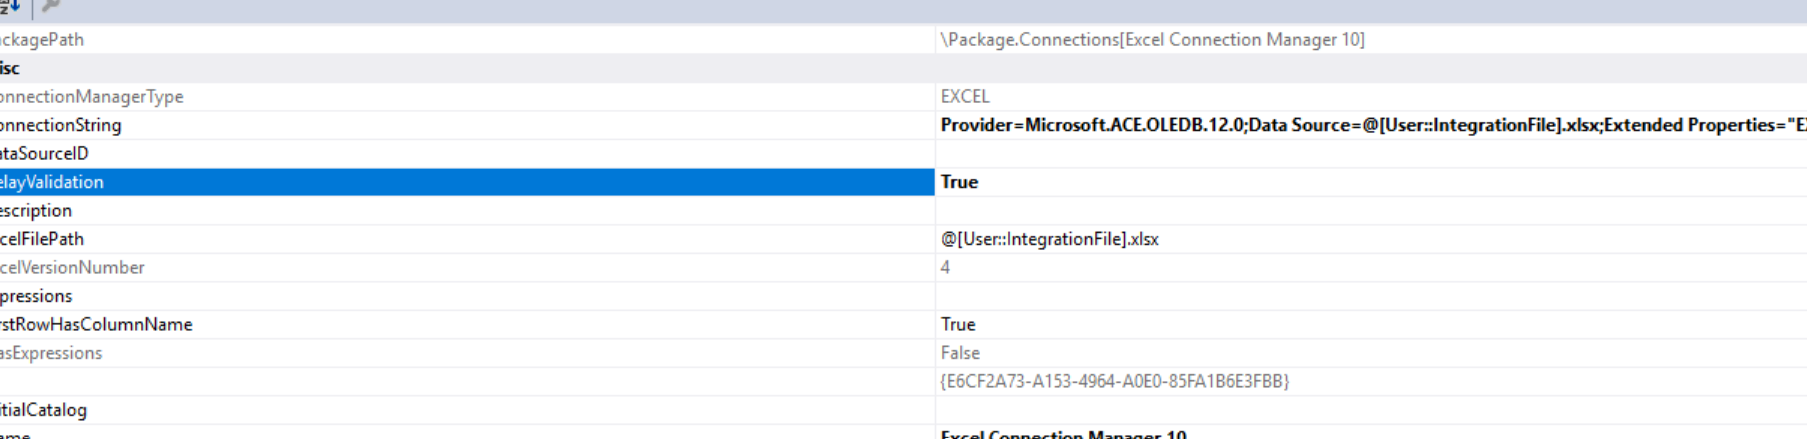Click the EXCEL connection type value
The image size is (1807, 439).
965,97
